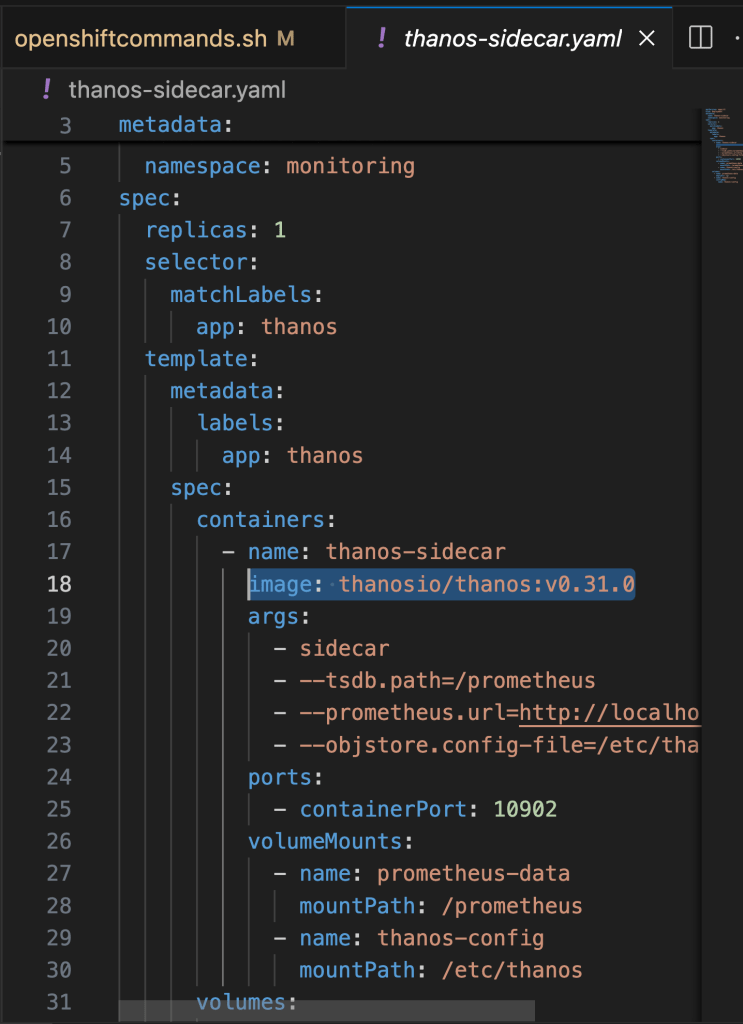The height and width of the screenshot is (1024, 743).
Task: Click line number 18 in the gutter
Action: pos(59,584)
